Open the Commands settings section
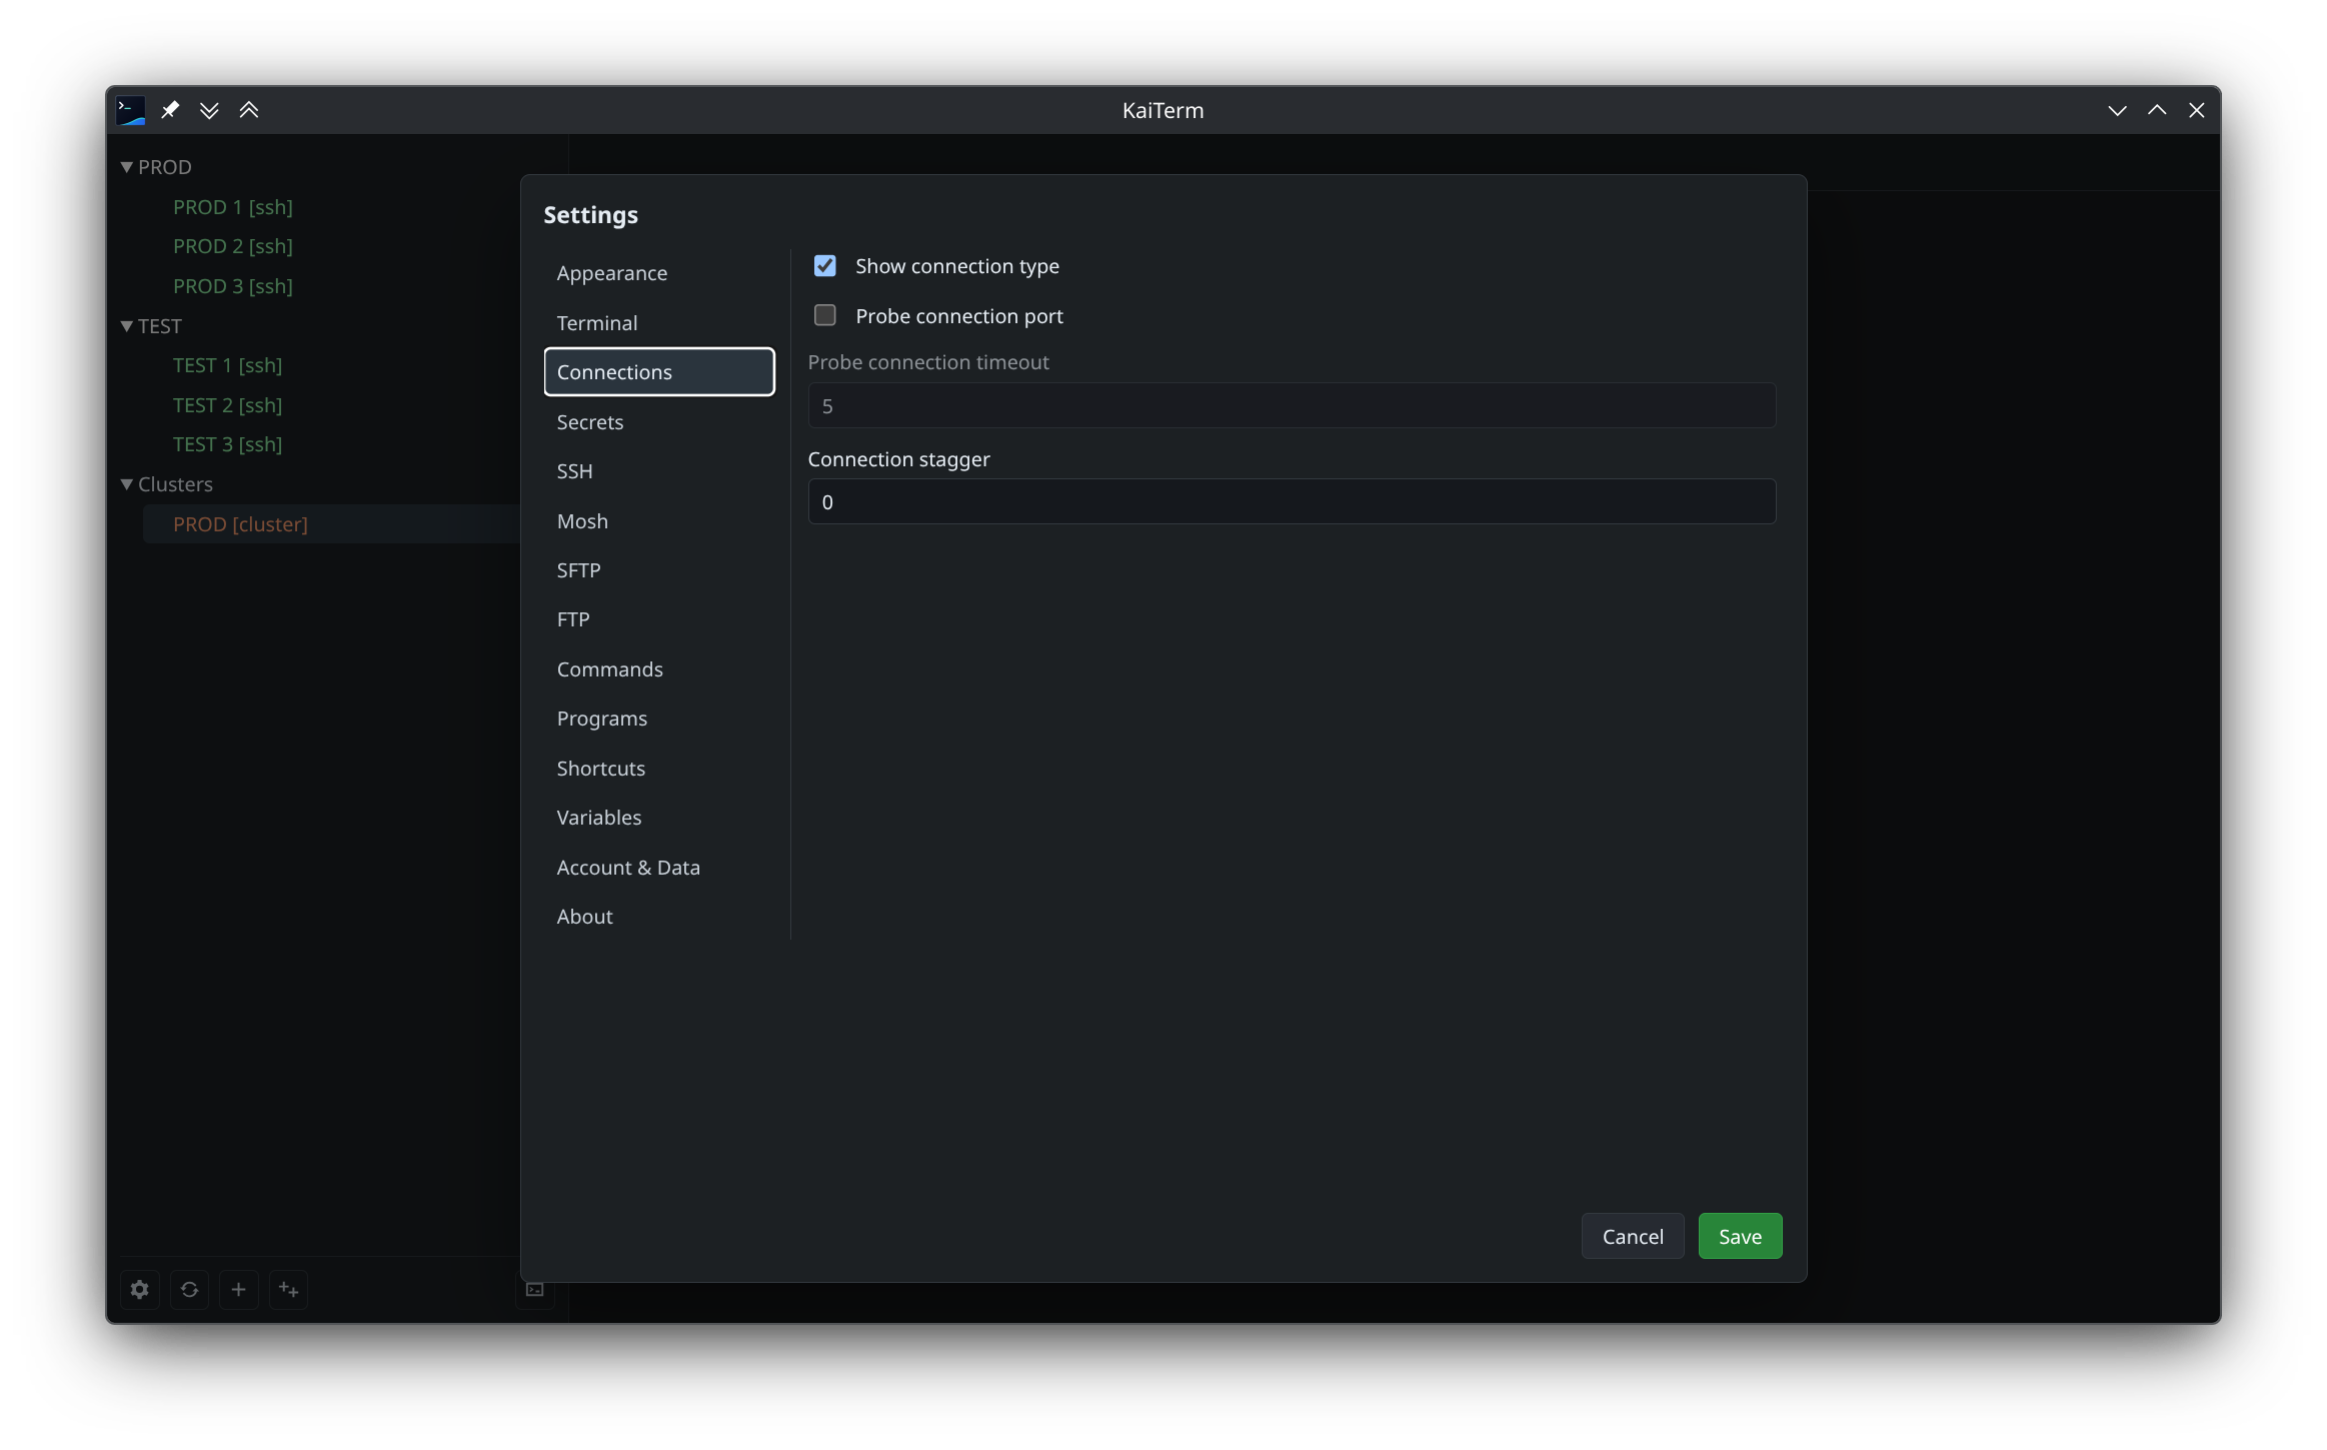This screenshot has width=2327, height=1450. pyautogui.click(x=659, y=669)
